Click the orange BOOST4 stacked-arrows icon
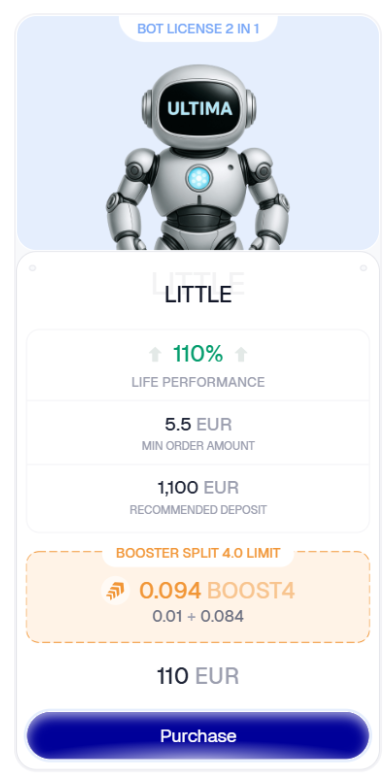Image resolution: width=391 pixels, height=775 pixels. click(x=115, y=591)
